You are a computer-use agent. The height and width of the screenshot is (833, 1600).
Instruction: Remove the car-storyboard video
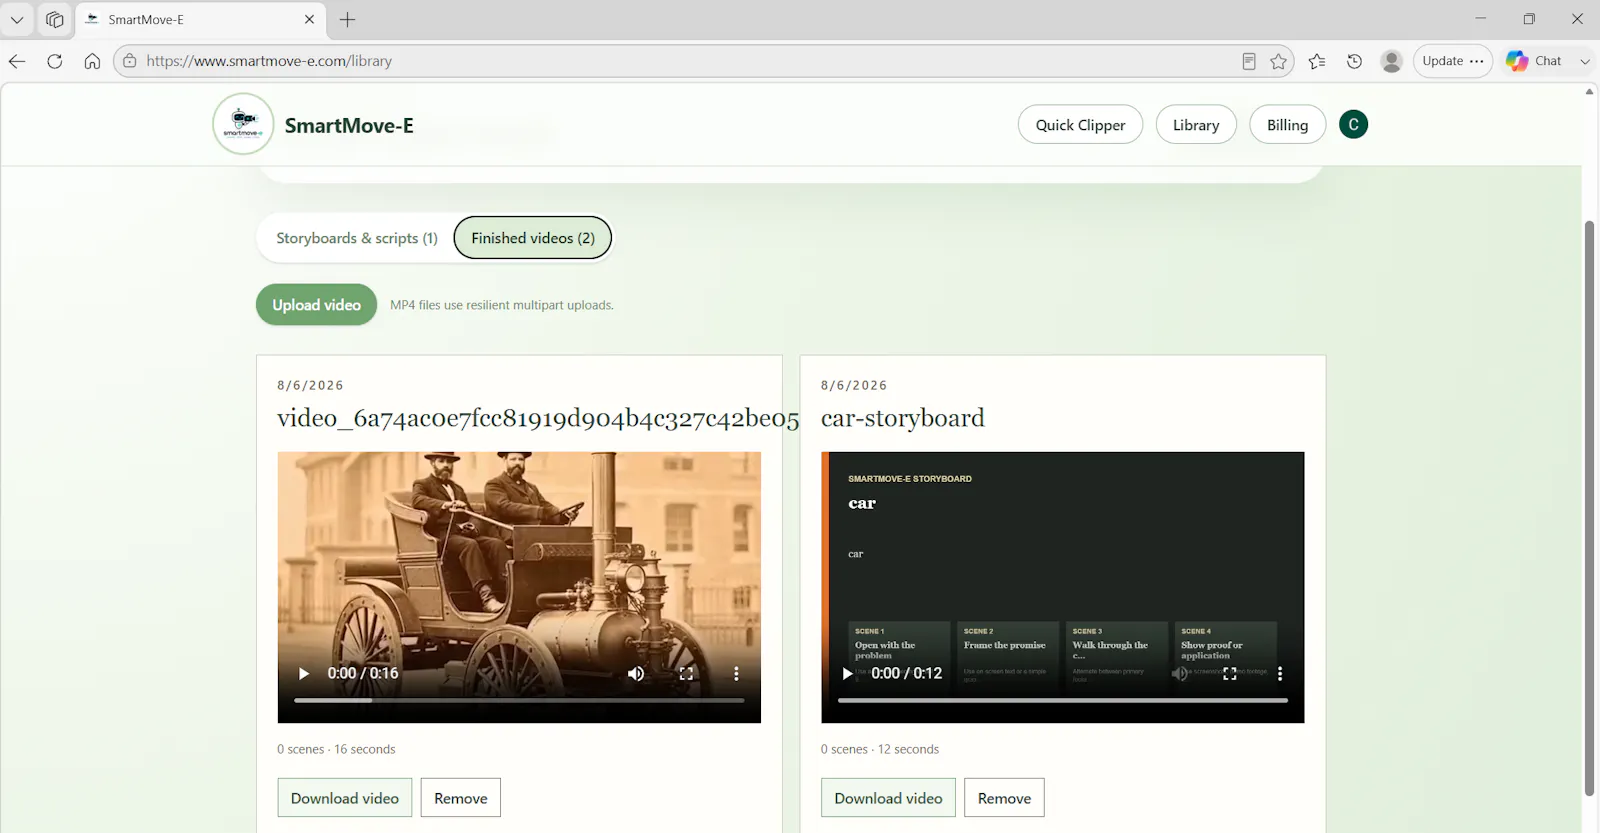coord(1004,798)
